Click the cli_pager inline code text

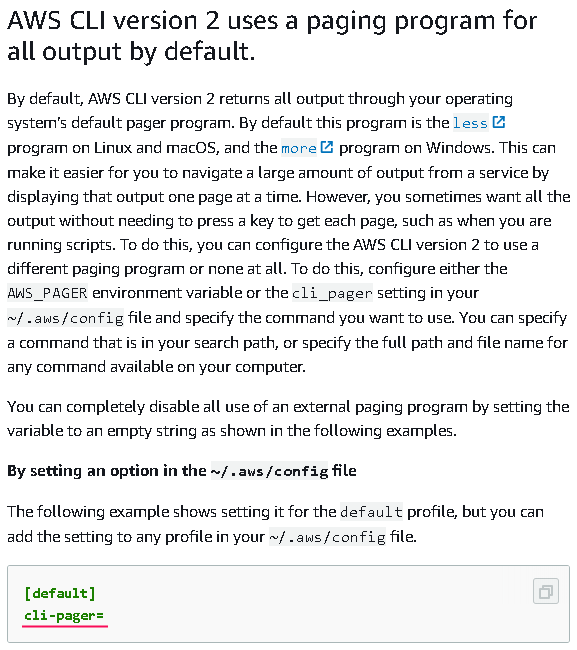[332, 293]
